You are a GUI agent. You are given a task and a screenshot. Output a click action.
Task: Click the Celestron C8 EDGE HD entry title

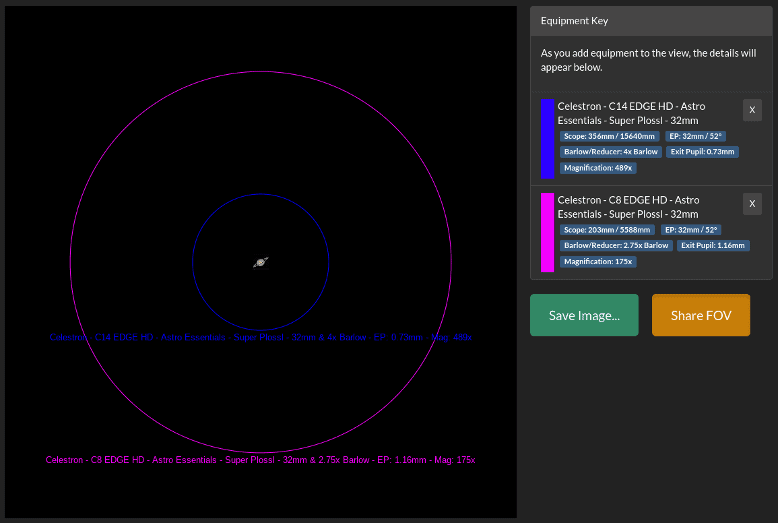tap(628, 207)
